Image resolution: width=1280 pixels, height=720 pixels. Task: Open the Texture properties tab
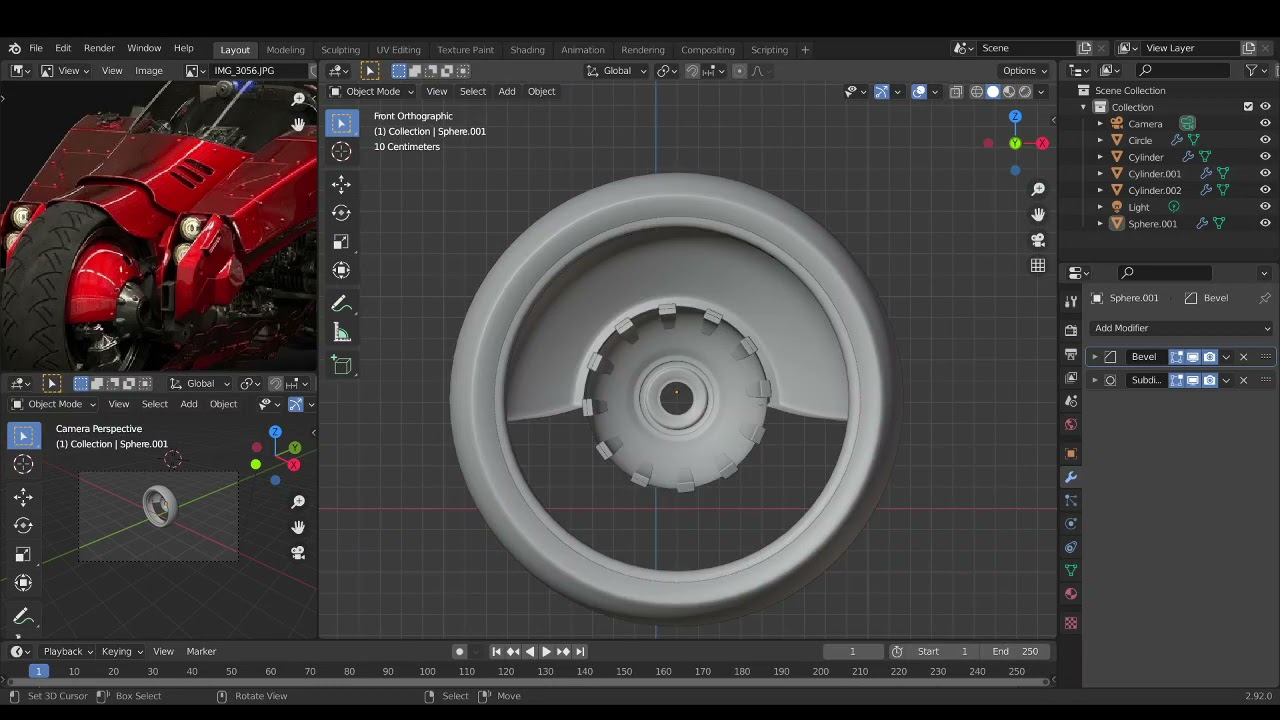point(1071,623)
